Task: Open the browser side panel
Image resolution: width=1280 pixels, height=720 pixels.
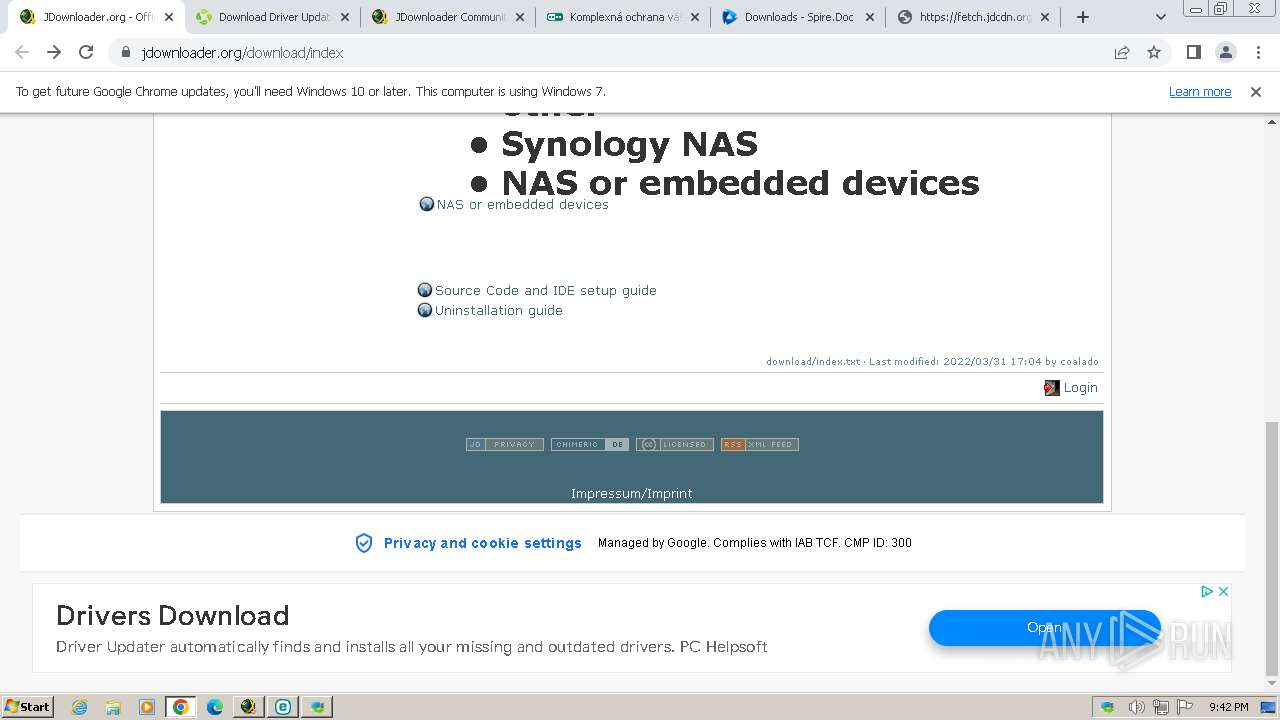Action: (1193, 52)
